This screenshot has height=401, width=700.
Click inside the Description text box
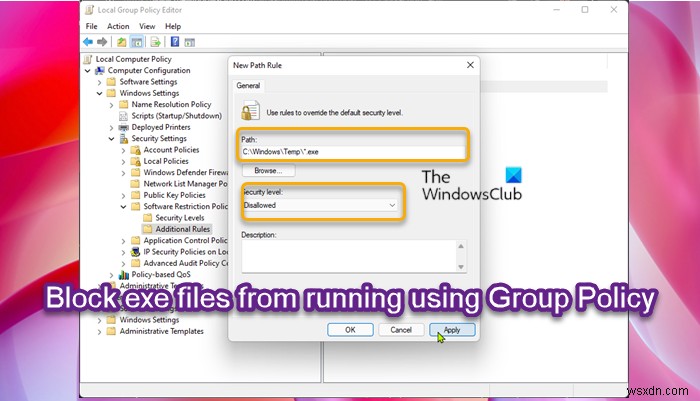tap(349, 256)
